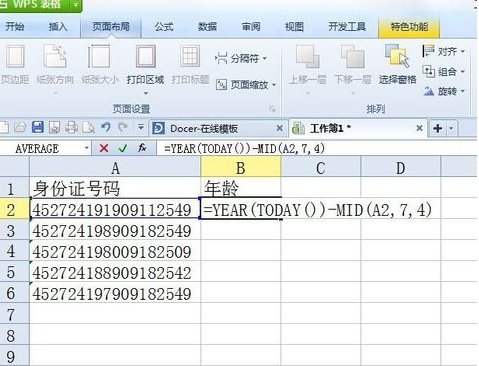Close the 工作簿1 tab

pos(420,128)
